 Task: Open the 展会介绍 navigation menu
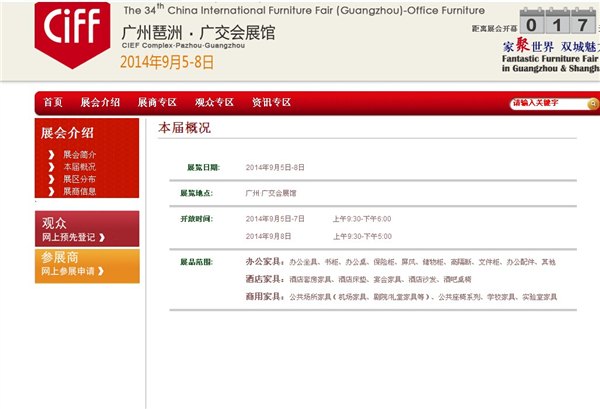pyautogui.click(x=100, y=103)
